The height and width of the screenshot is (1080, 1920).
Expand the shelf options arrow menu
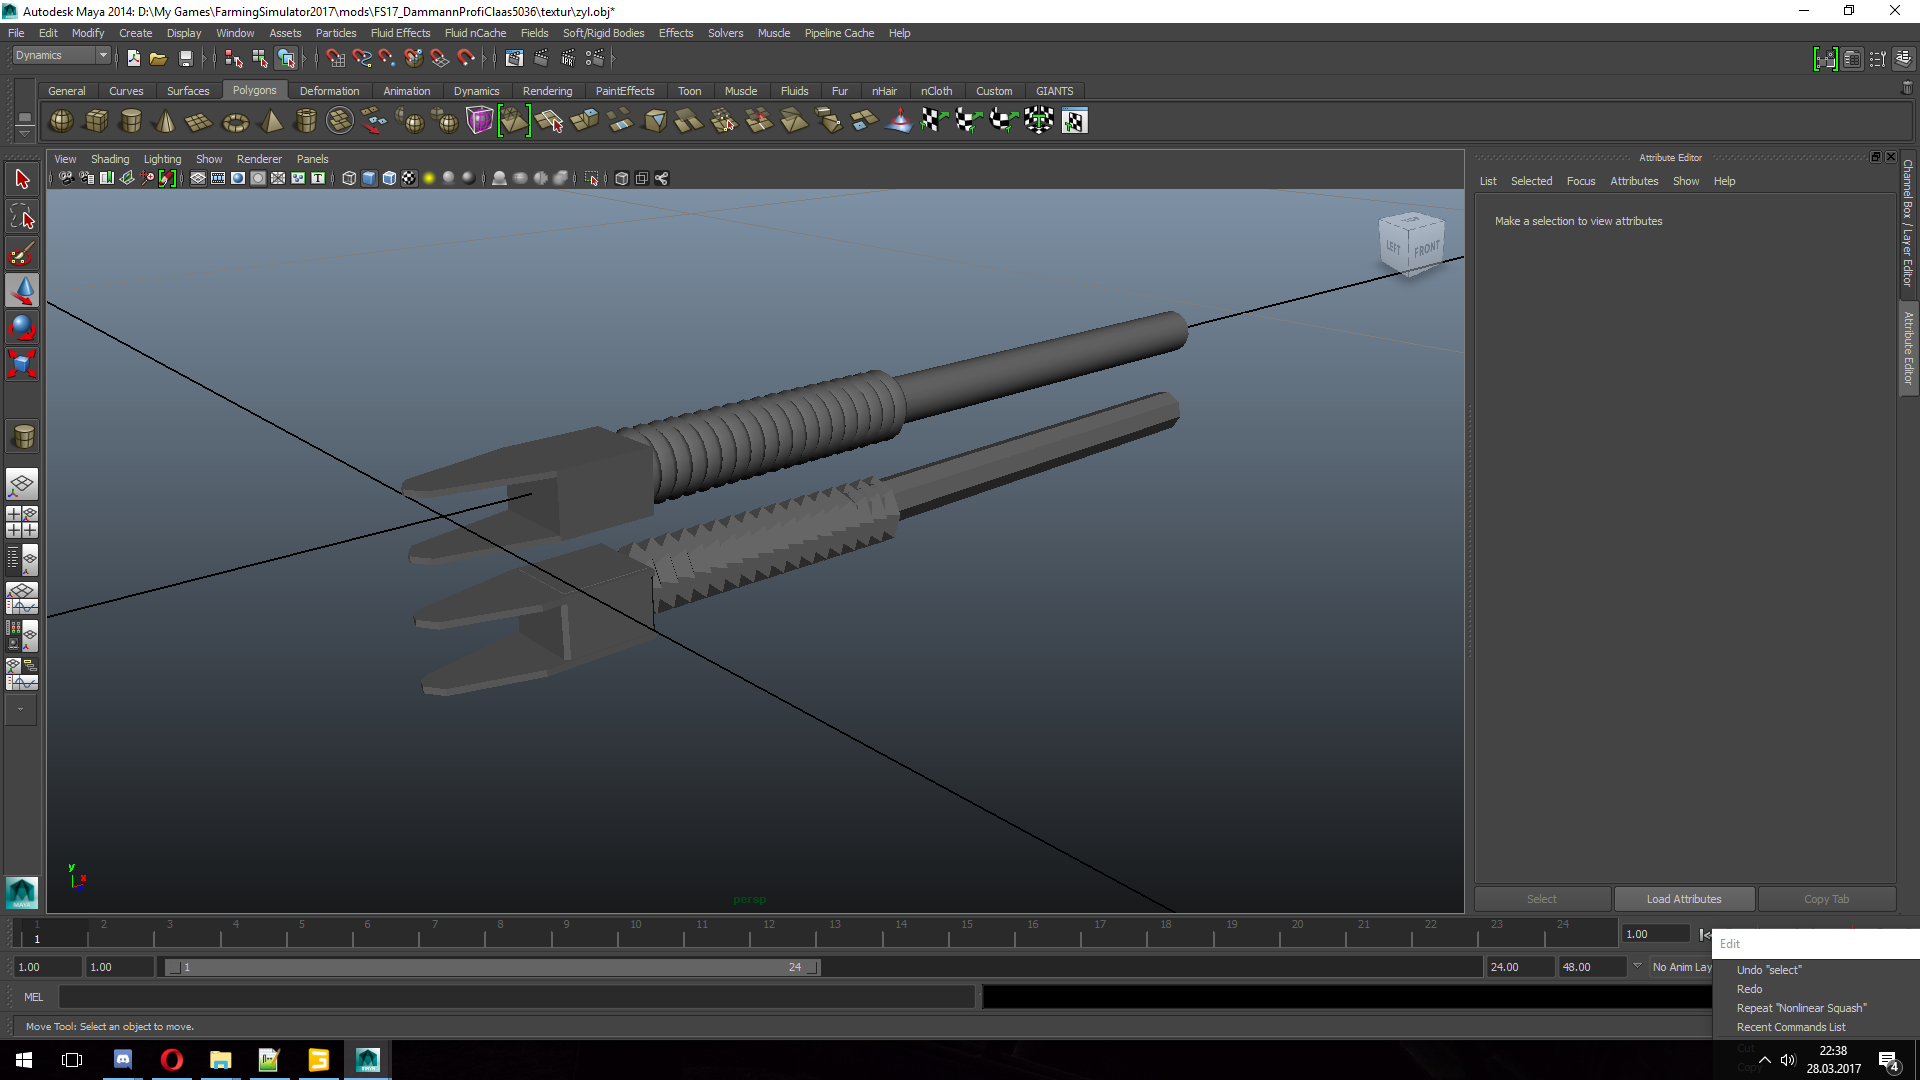click(x=25, y=133)
